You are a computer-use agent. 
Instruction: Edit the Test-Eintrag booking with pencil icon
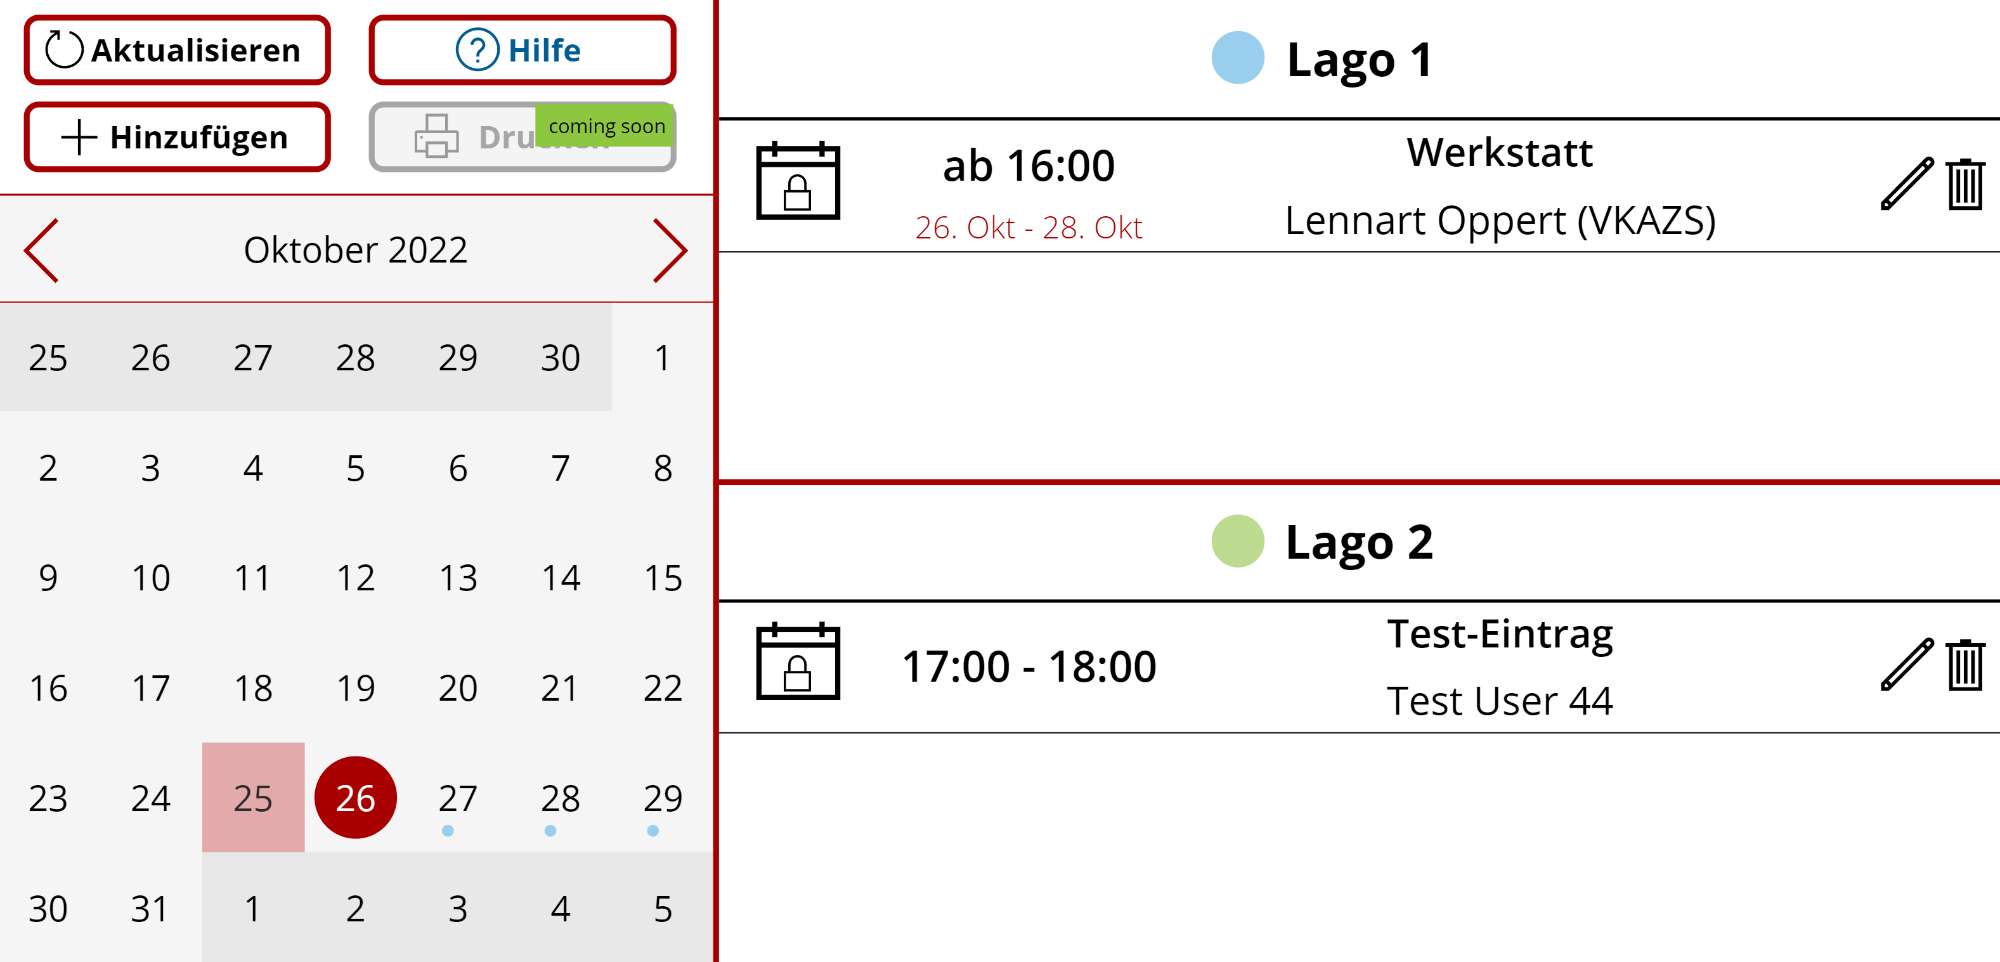[x=1907, y=665]
